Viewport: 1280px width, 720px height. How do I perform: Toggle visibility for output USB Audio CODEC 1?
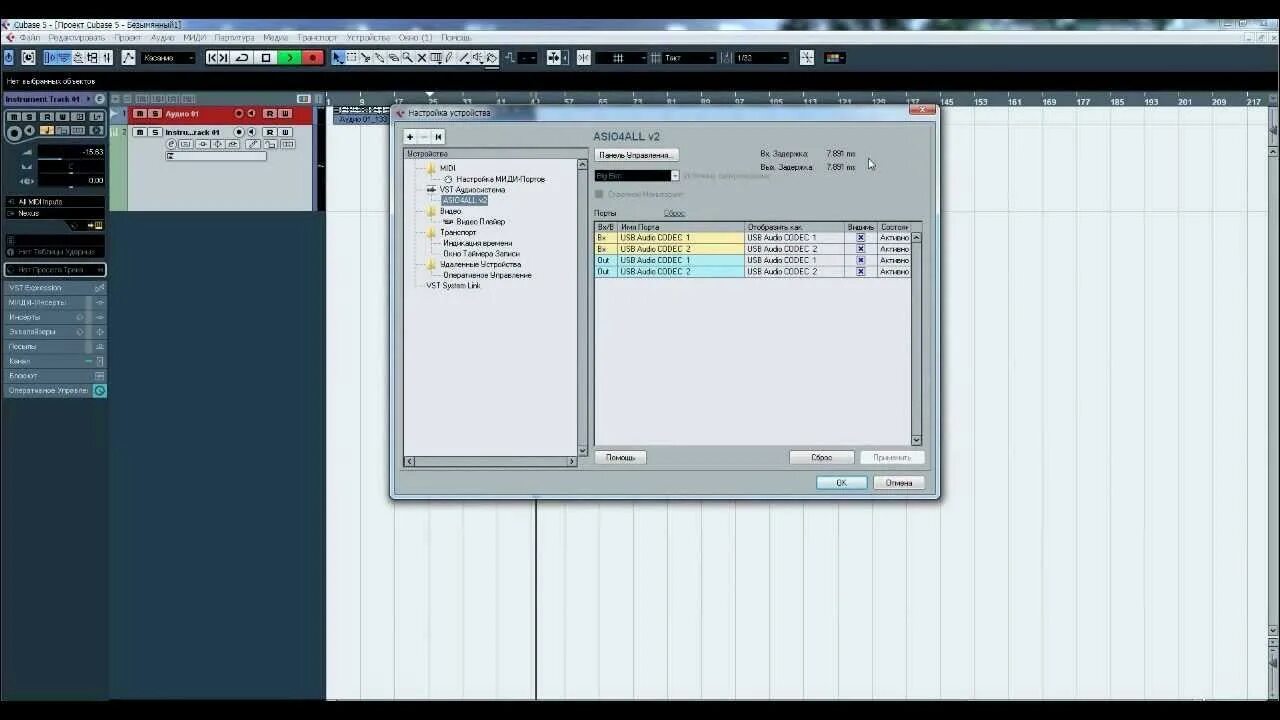pyautogui.click(x=860, y=260)
